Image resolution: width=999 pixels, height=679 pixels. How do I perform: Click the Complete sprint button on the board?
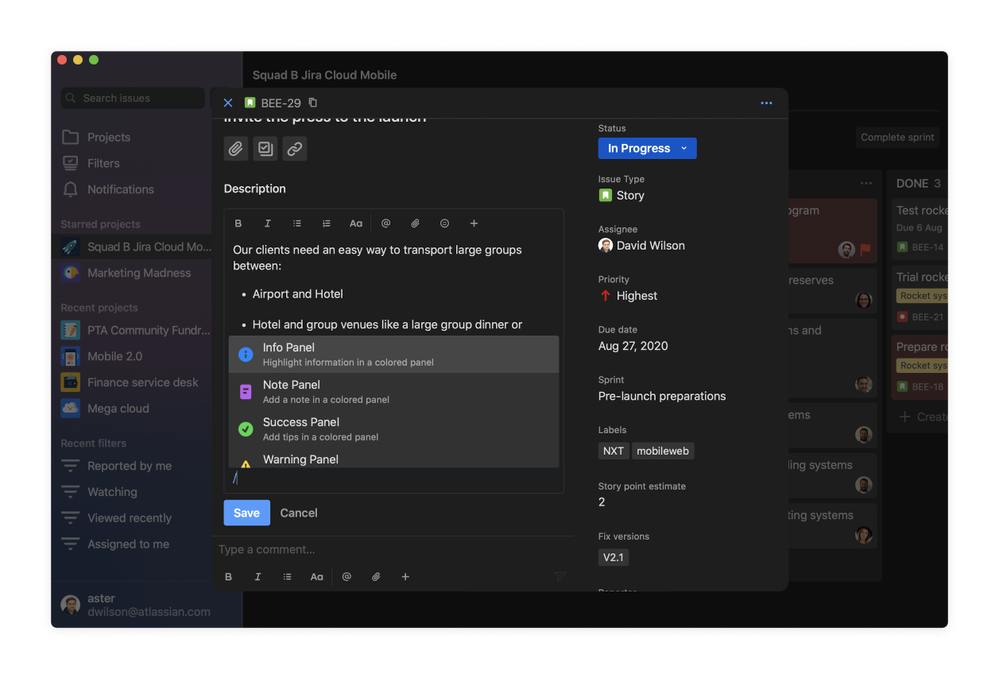point(897,137)
